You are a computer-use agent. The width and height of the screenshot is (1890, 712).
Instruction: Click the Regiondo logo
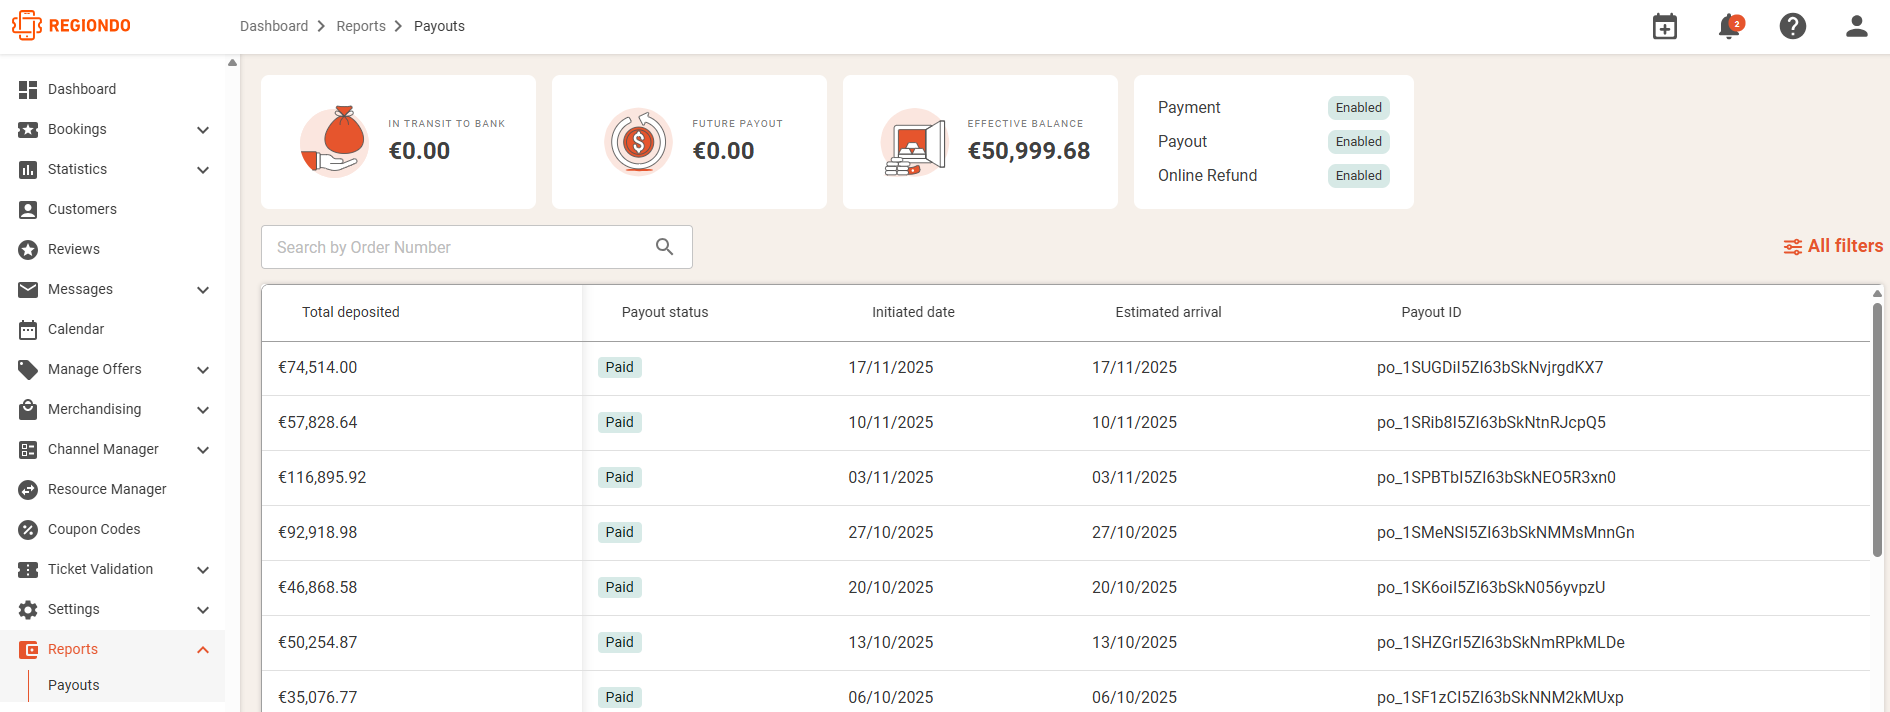click(71, 26)
